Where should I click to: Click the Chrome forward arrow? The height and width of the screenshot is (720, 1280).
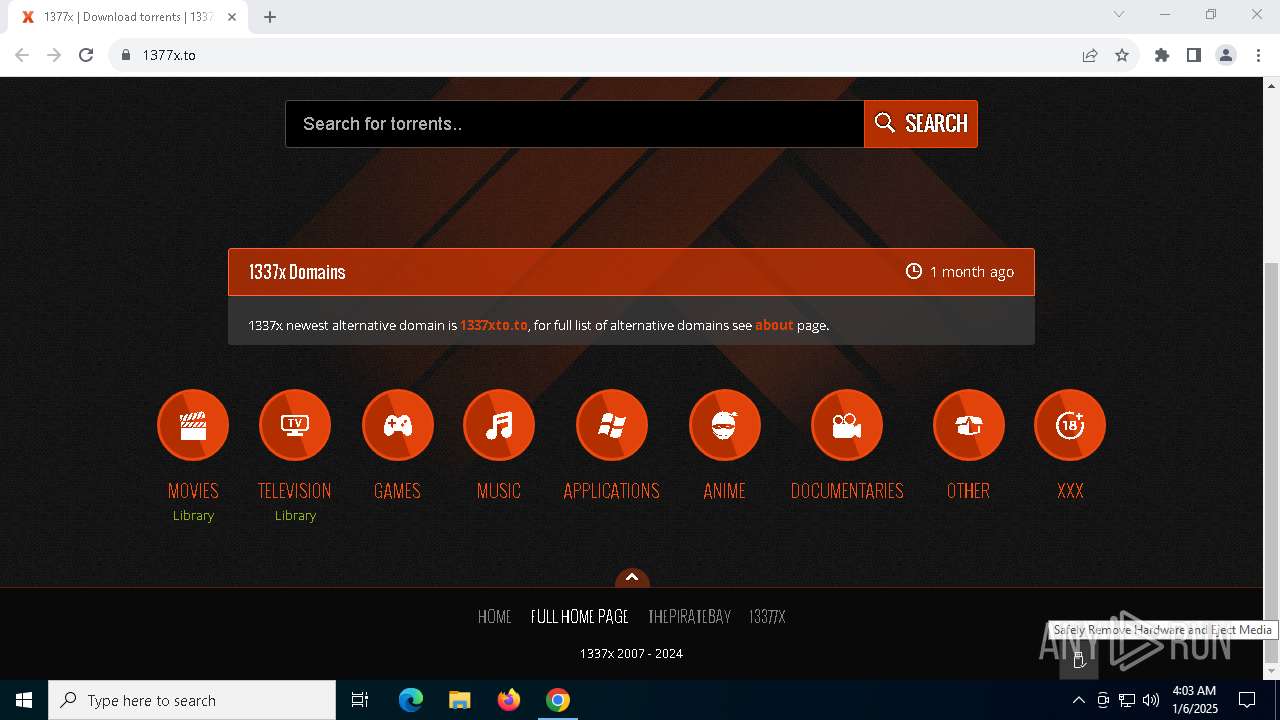coord(54,55)
